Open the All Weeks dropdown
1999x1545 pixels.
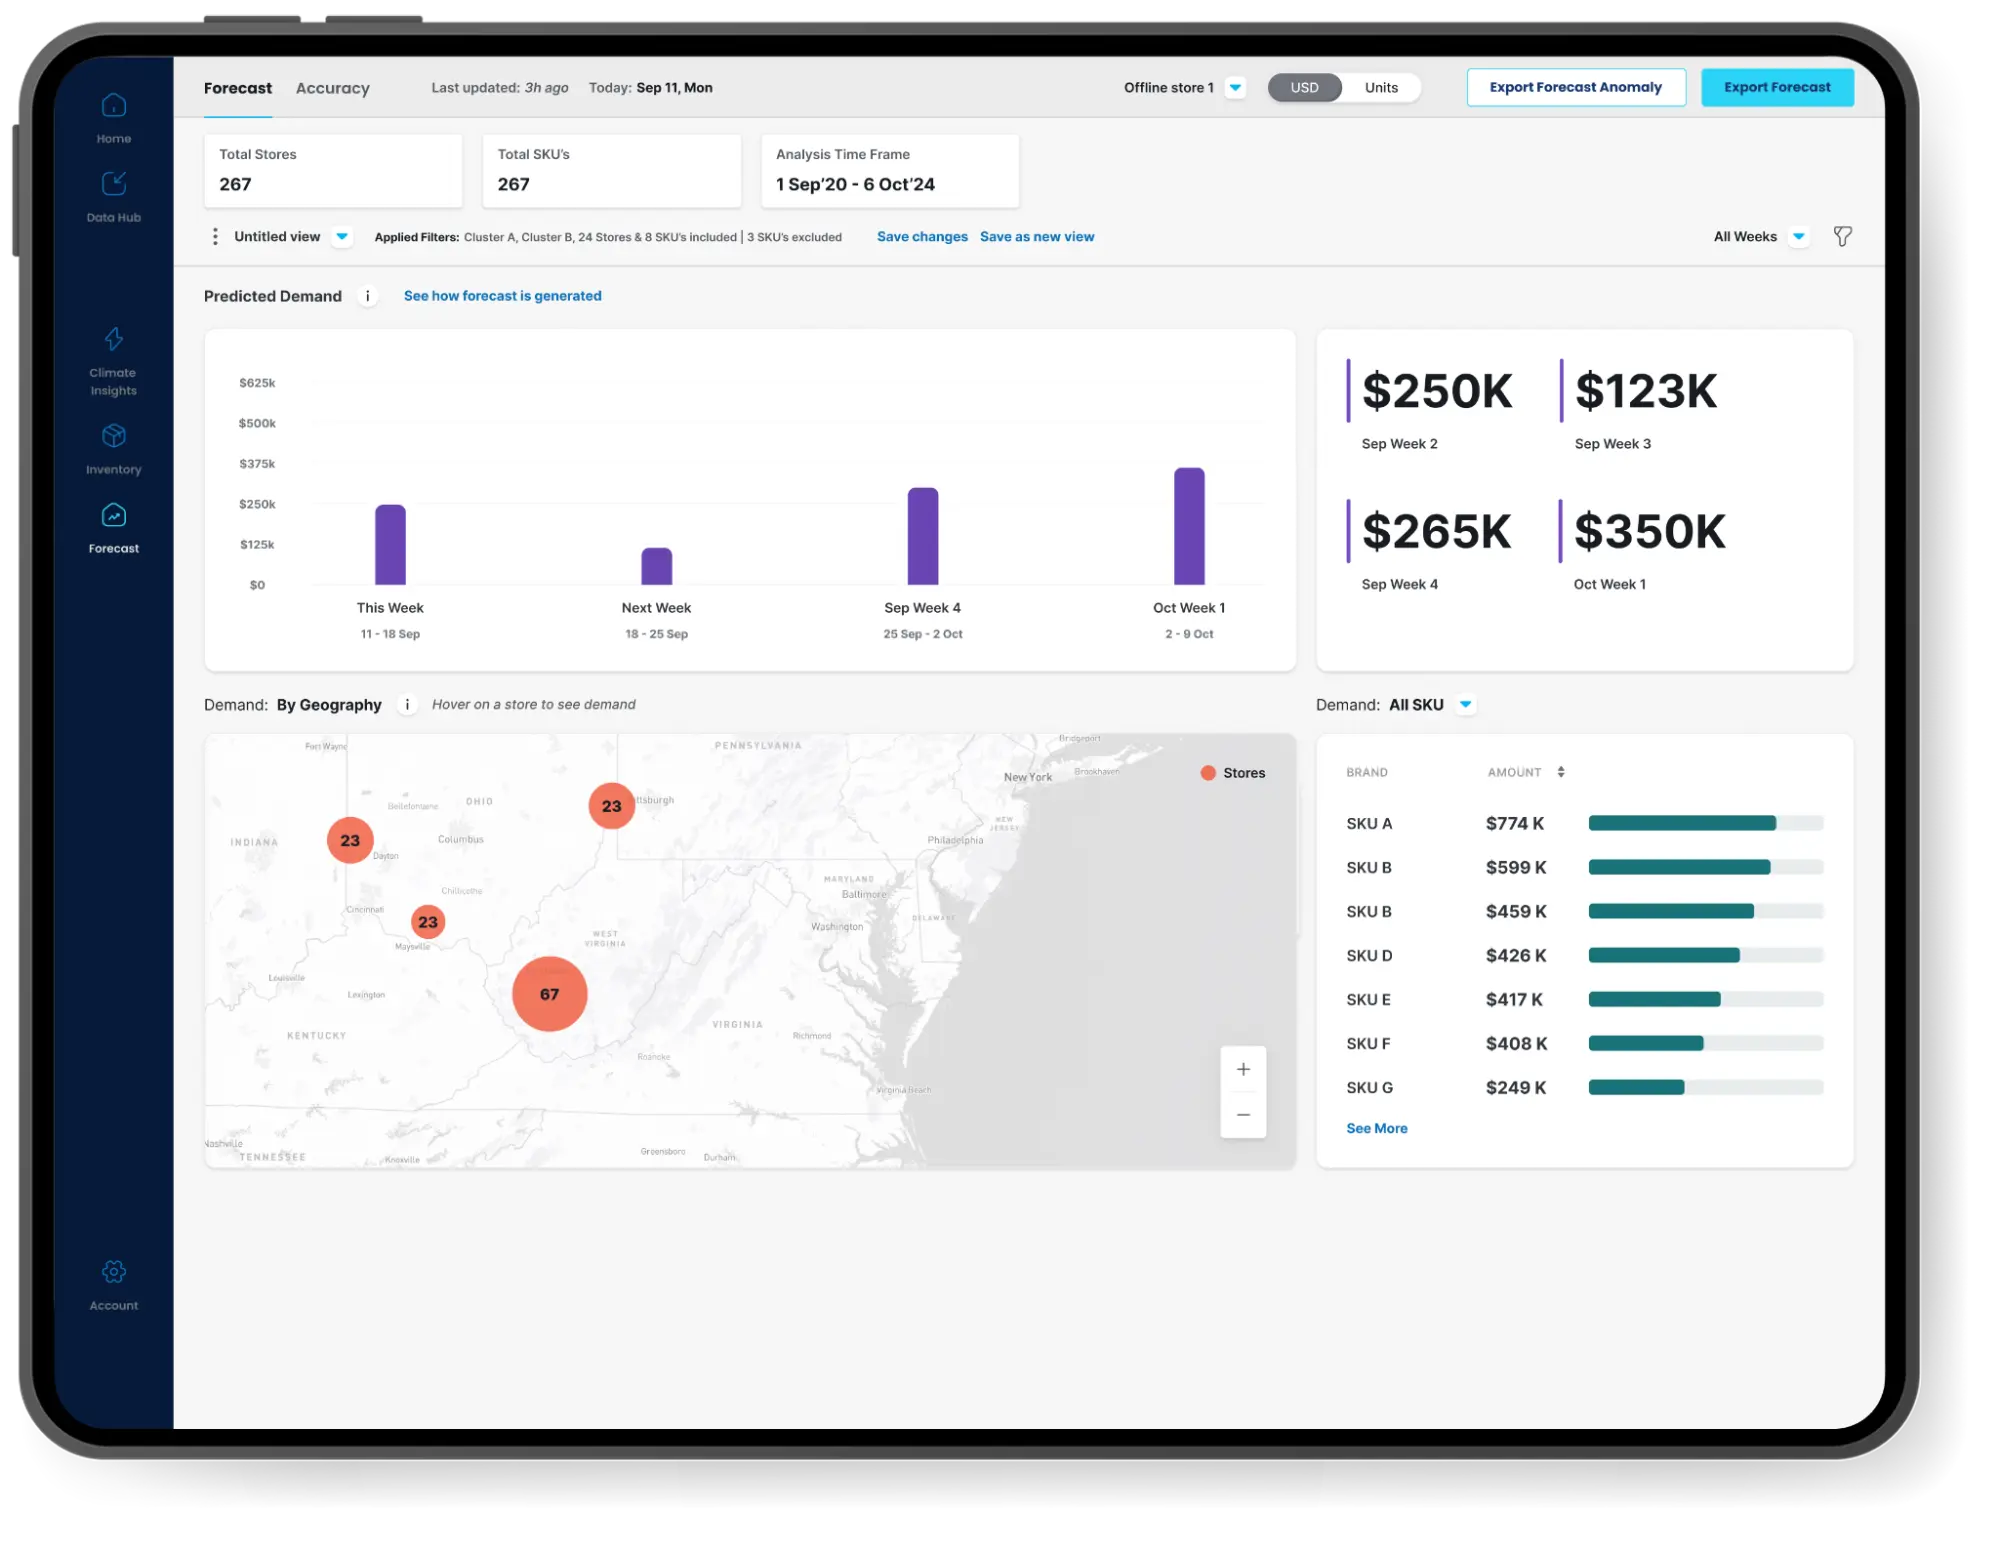1798,237
